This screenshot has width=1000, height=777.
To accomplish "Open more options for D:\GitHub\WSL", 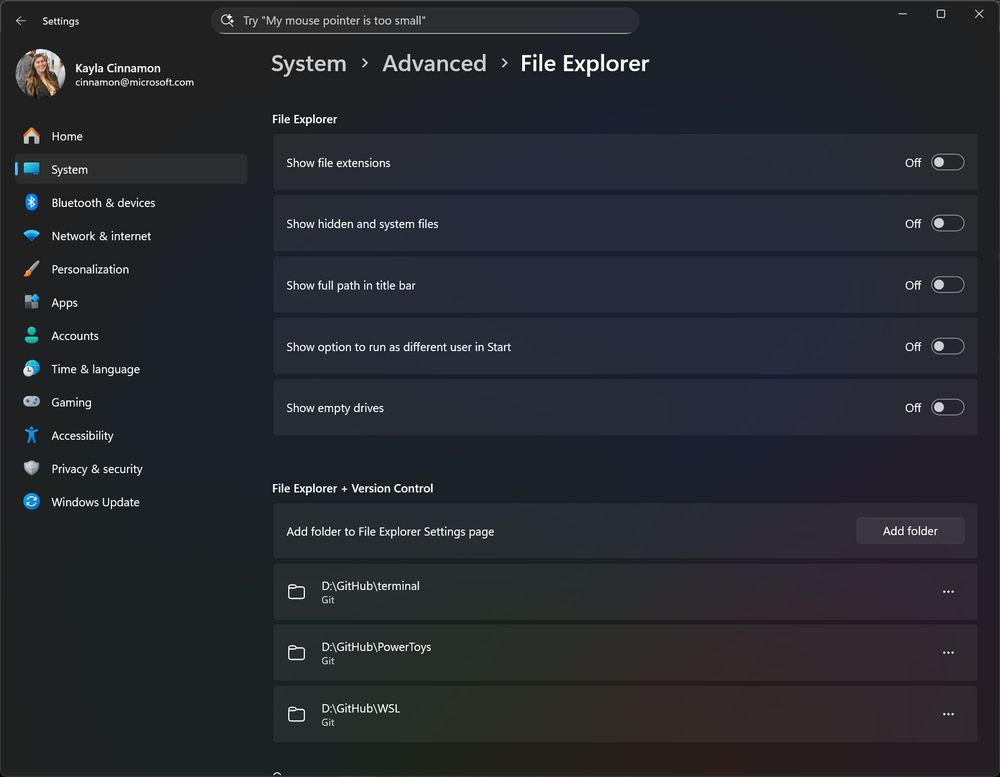I will click(948, 714).
